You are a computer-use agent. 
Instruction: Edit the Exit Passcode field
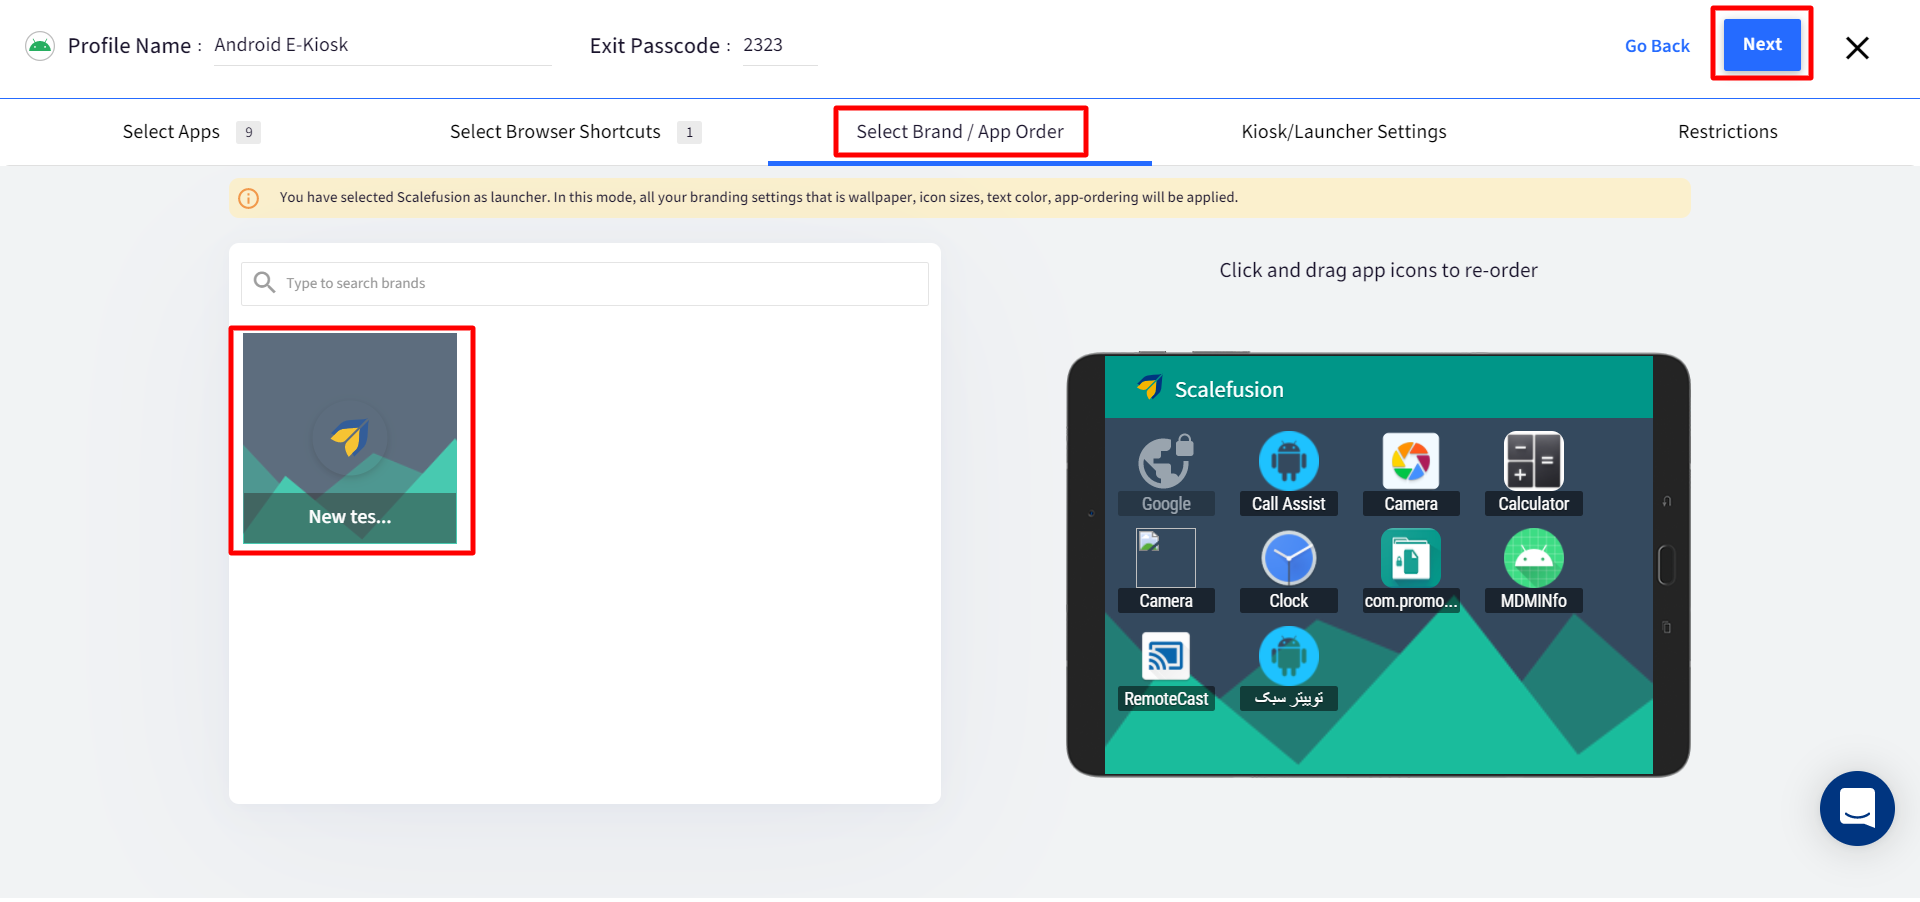point(780,46)
